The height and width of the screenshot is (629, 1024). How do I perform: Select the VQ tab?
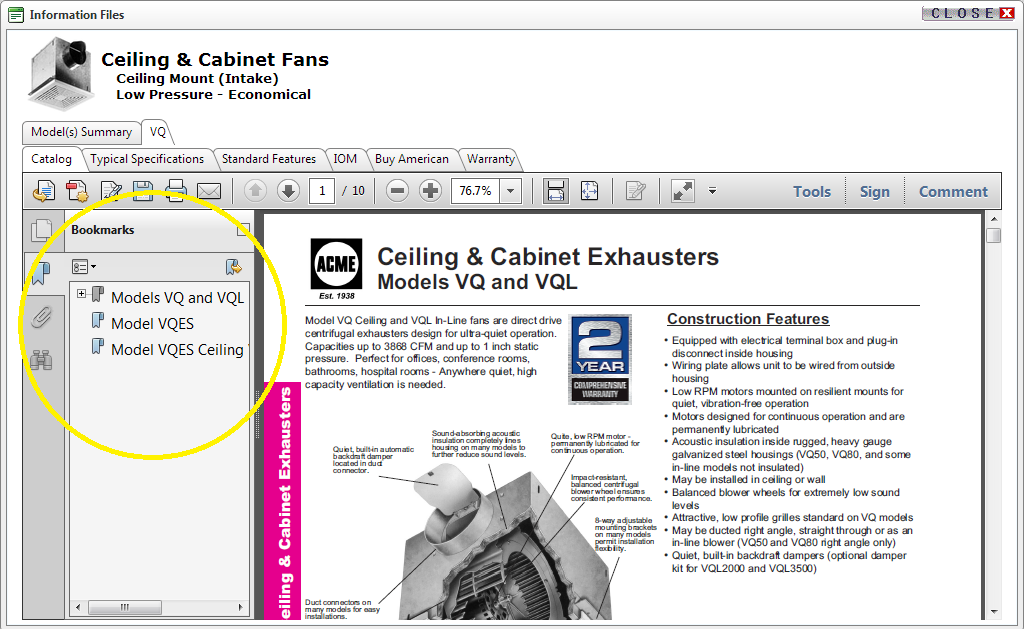click(x=157, y=132)
